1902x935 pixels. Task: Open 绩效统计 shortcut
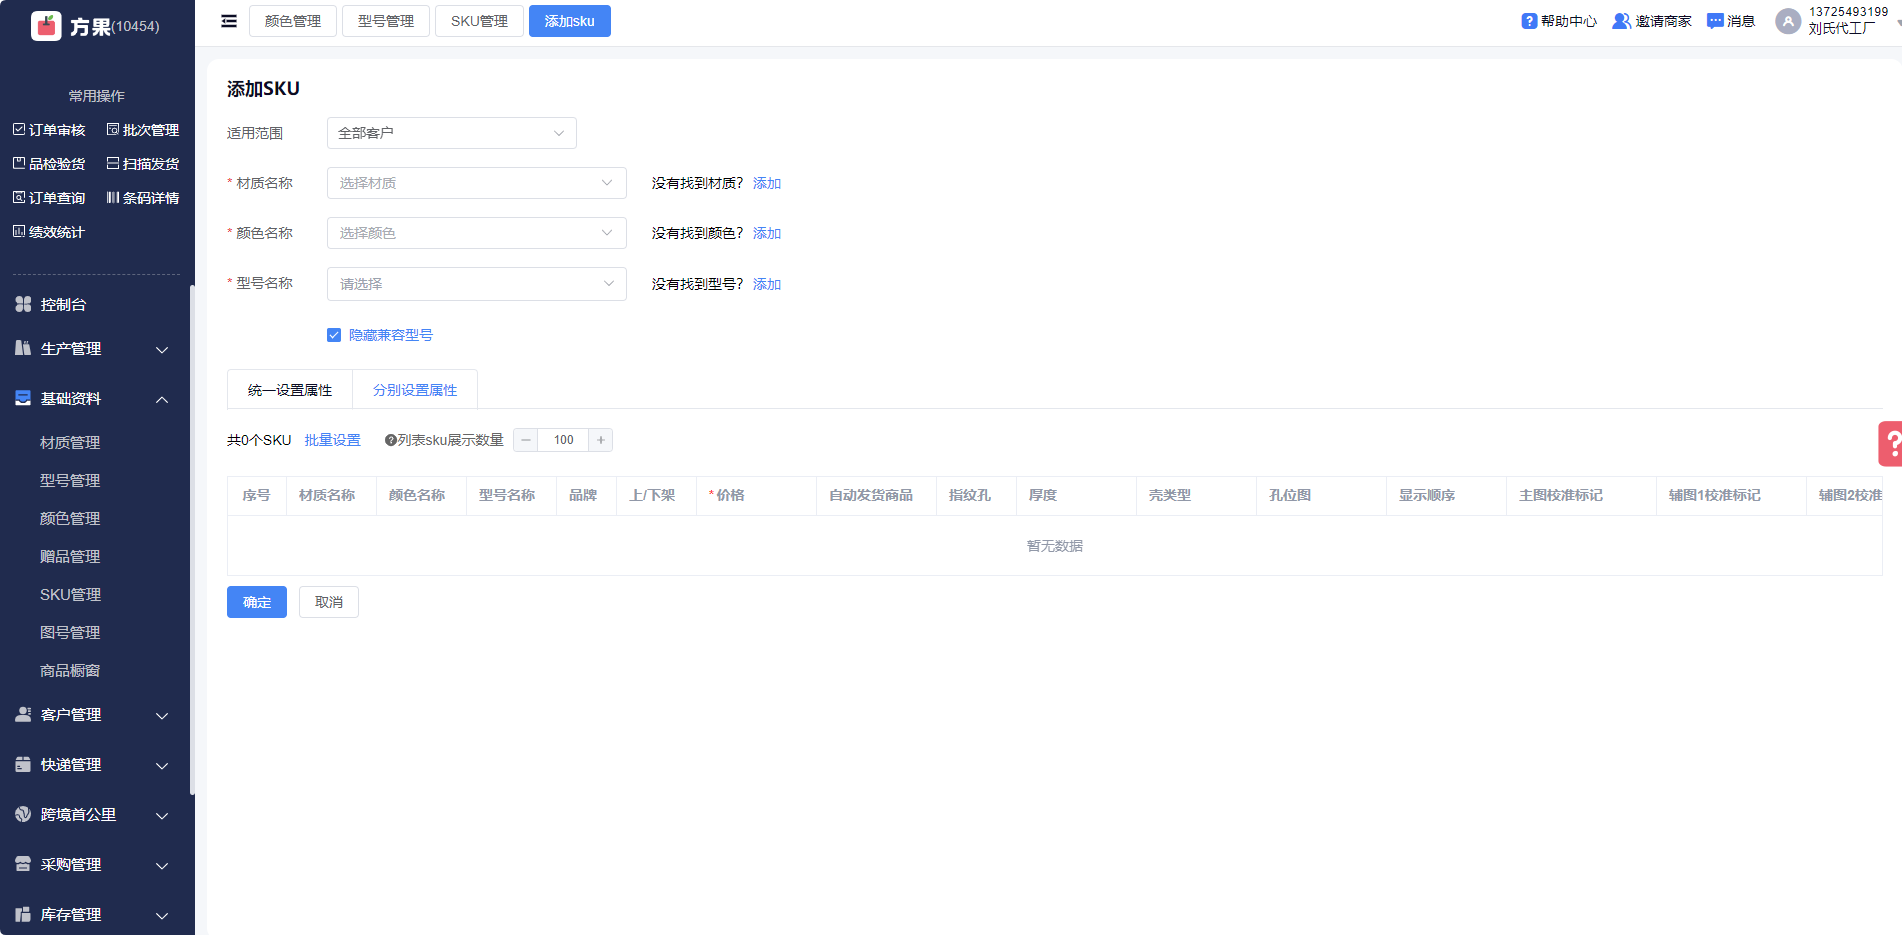pos(49,232)
